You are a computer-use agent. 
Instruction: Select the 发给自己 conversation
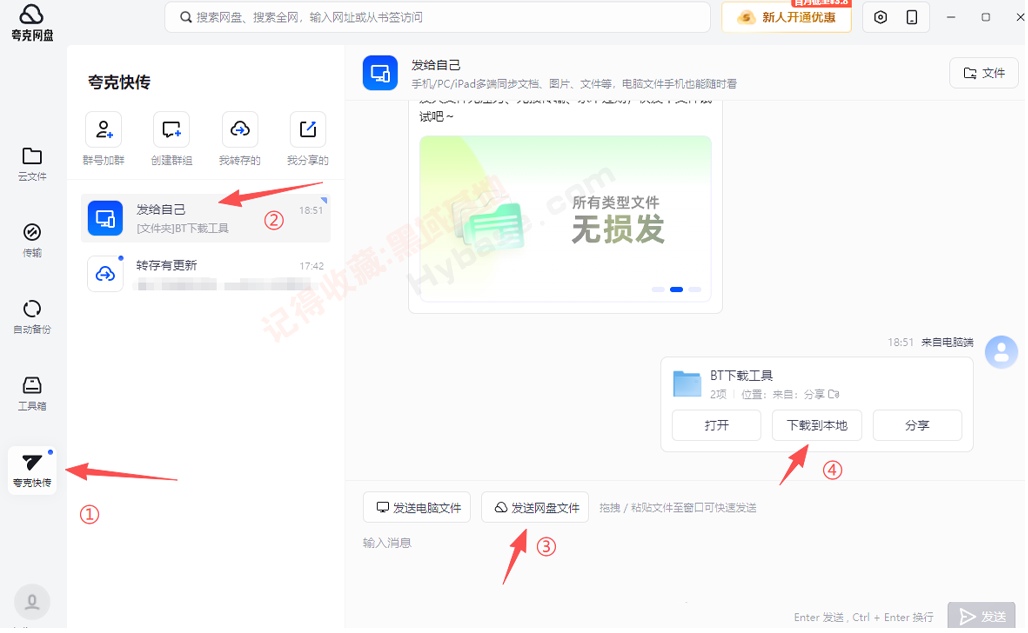tap(206, 218)
